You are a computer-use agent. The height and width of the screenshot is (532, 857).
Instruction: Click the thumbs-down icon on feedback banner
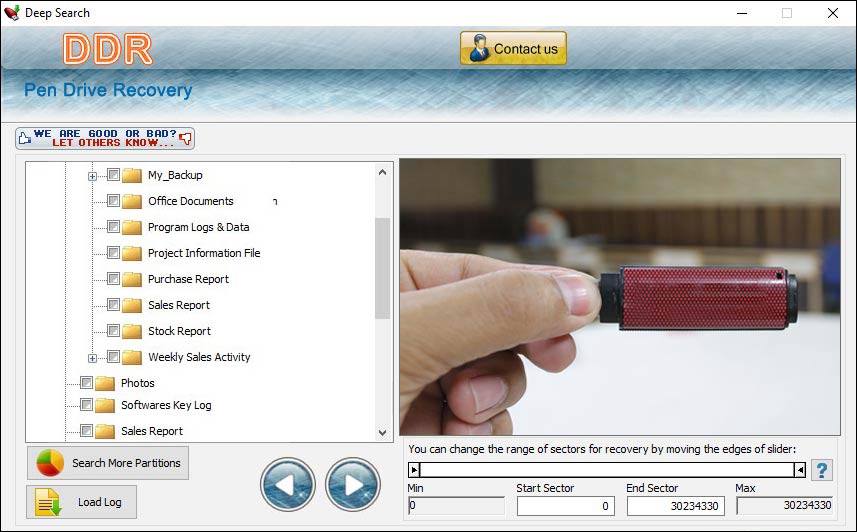186,138
